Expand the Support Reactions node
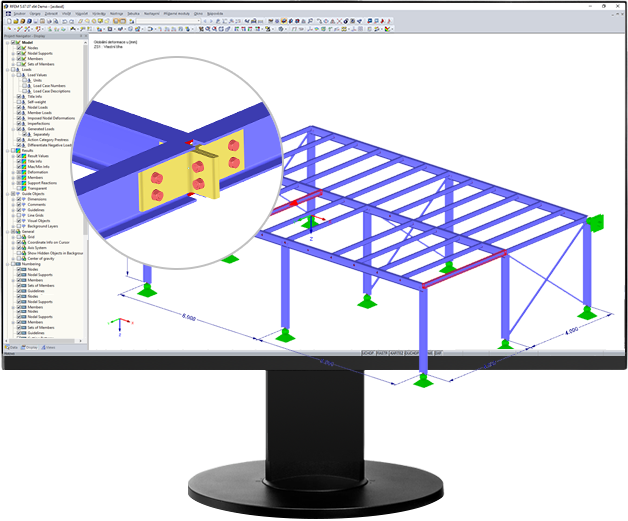Image resolution: width=628 pixels, height=521 pixels. pos(13,183)
